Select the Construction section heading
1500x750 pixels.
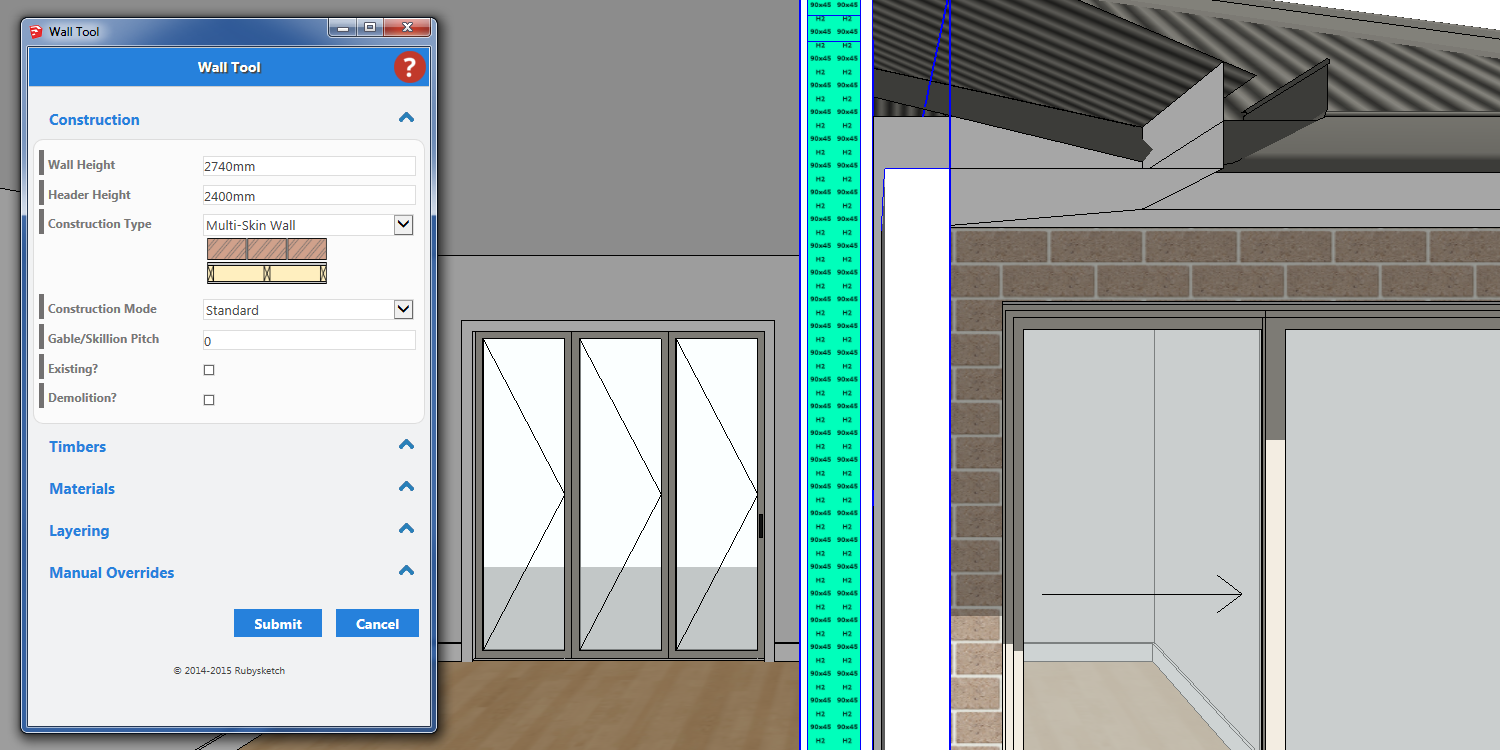tap(94, 120)
